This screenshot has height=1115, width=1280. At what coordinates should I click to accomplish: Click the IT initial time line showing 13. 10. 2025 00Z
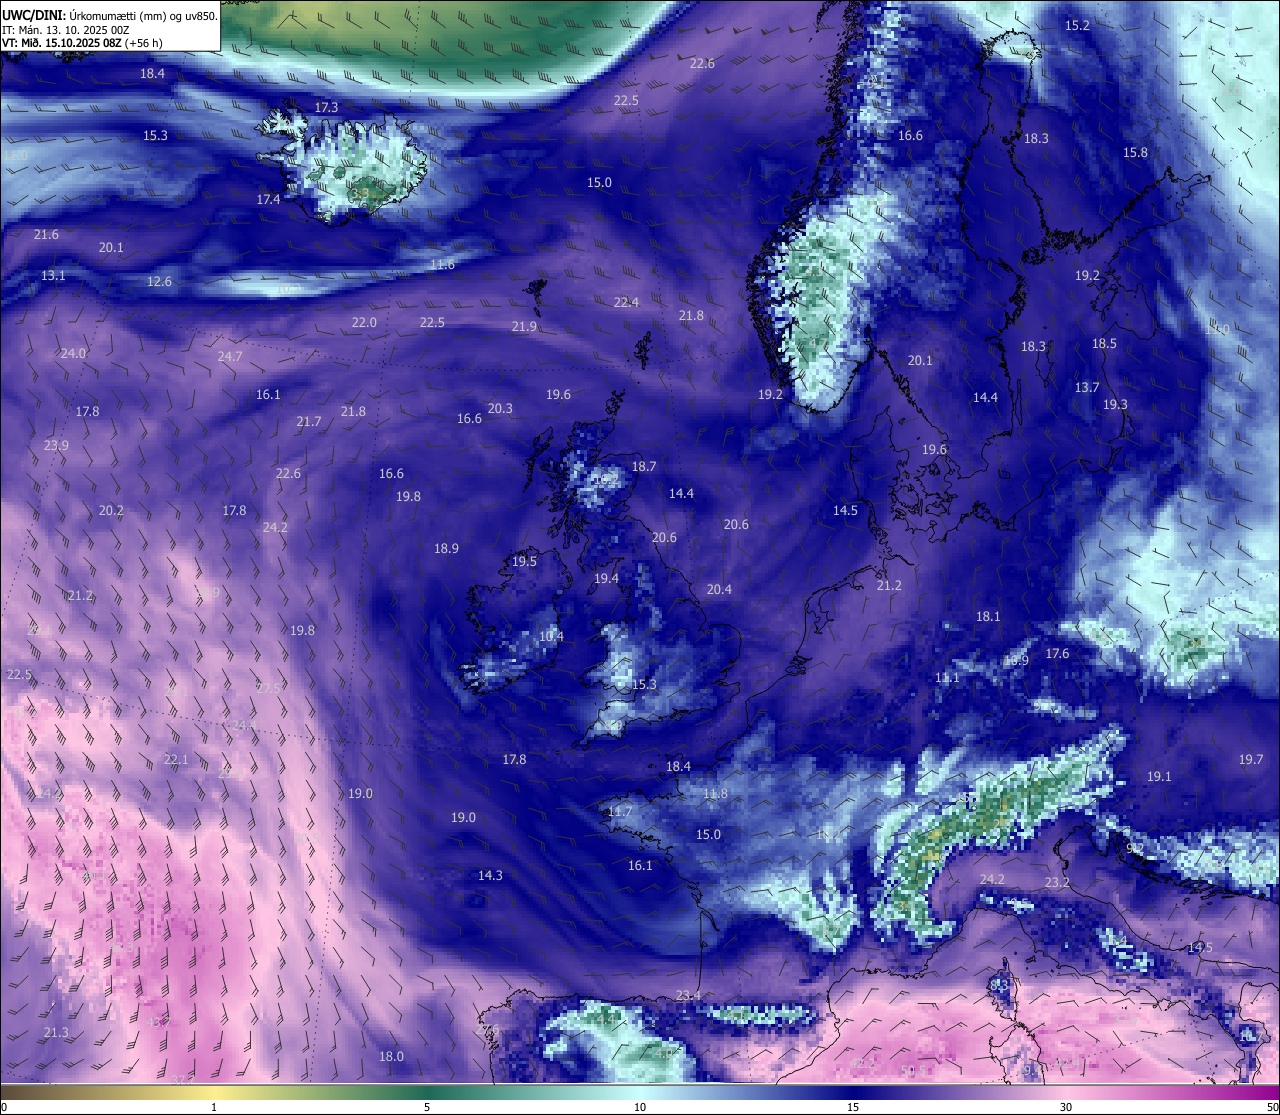click(66, 29)
